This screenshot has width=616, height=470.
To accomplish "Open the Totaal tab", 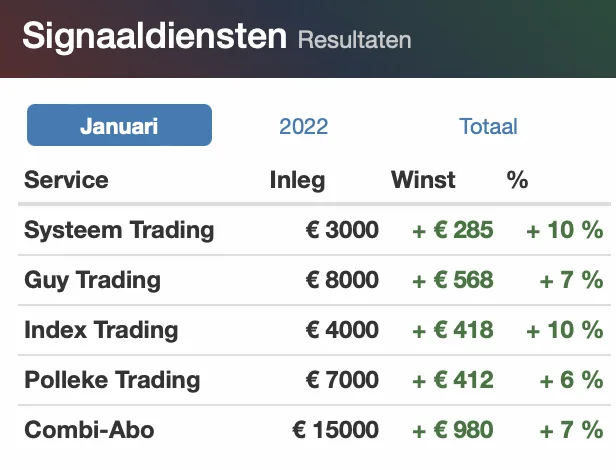I will click(x=488, y=127).
